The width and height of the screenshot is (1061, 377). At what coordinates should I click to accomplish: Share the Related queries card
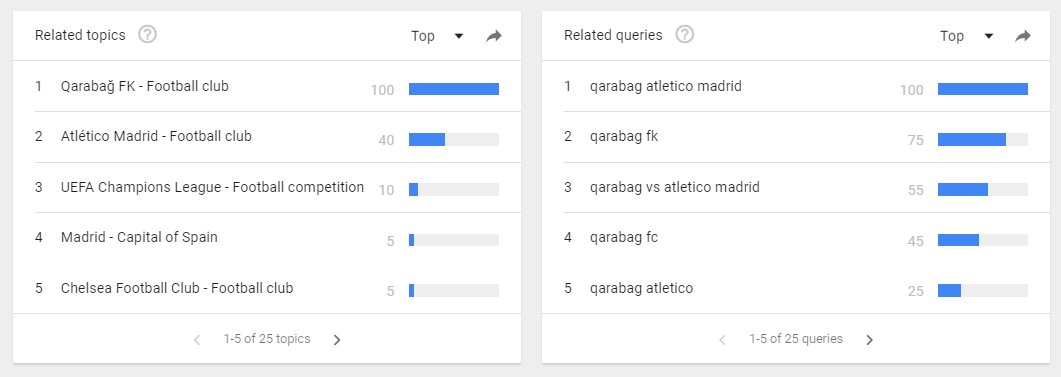pos(1022,36)
